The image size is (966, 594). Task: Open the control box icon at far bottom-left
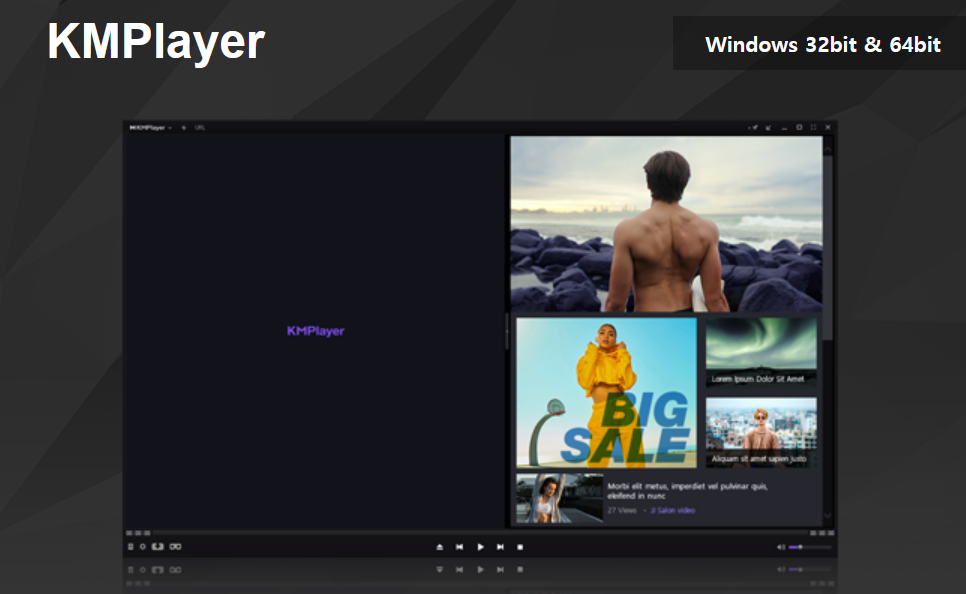coord(131,547)
